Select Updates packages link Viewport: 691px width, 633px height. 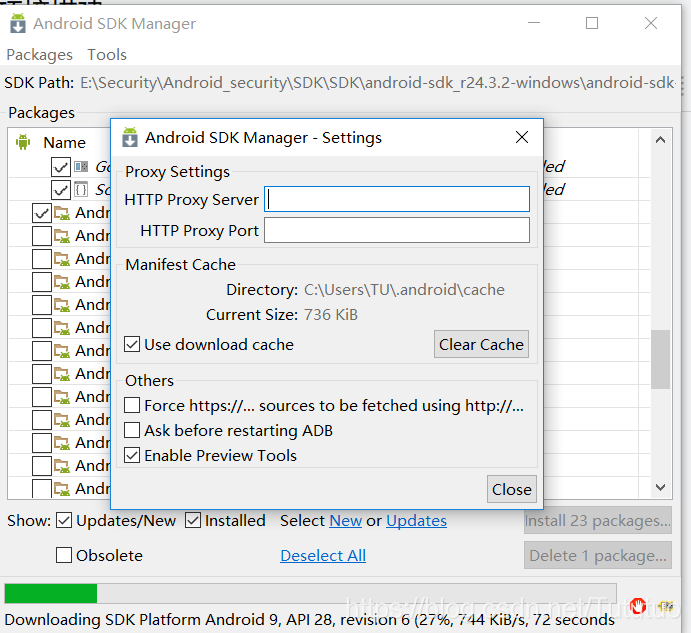point(416,521)
